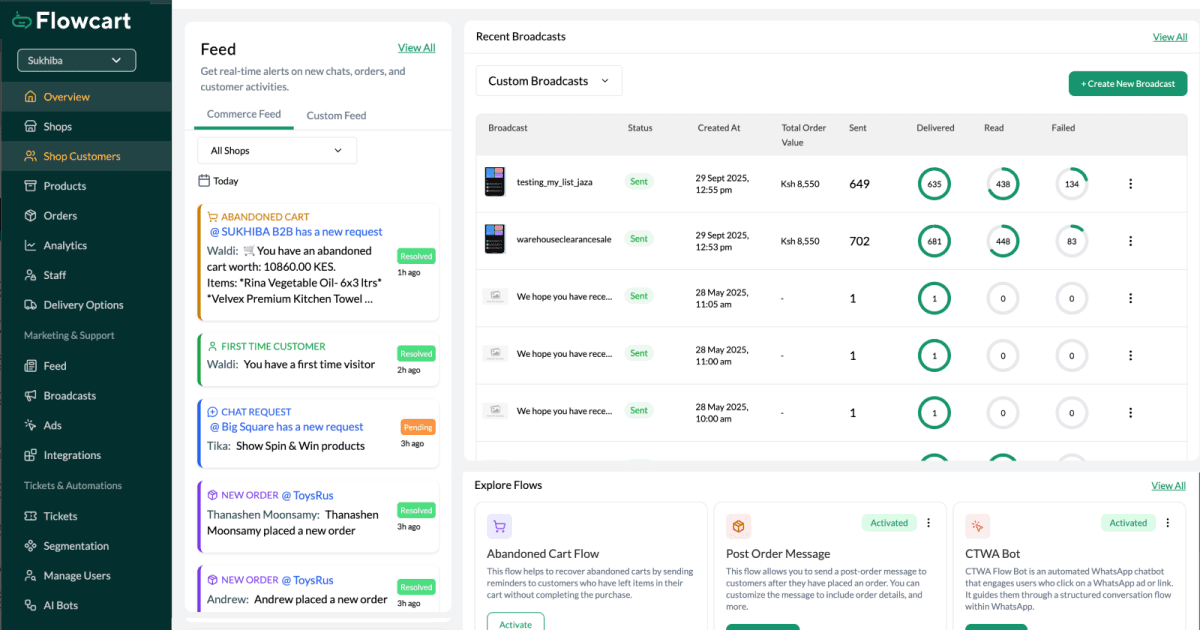Click View All link in Feed panel

coord(416,48)
